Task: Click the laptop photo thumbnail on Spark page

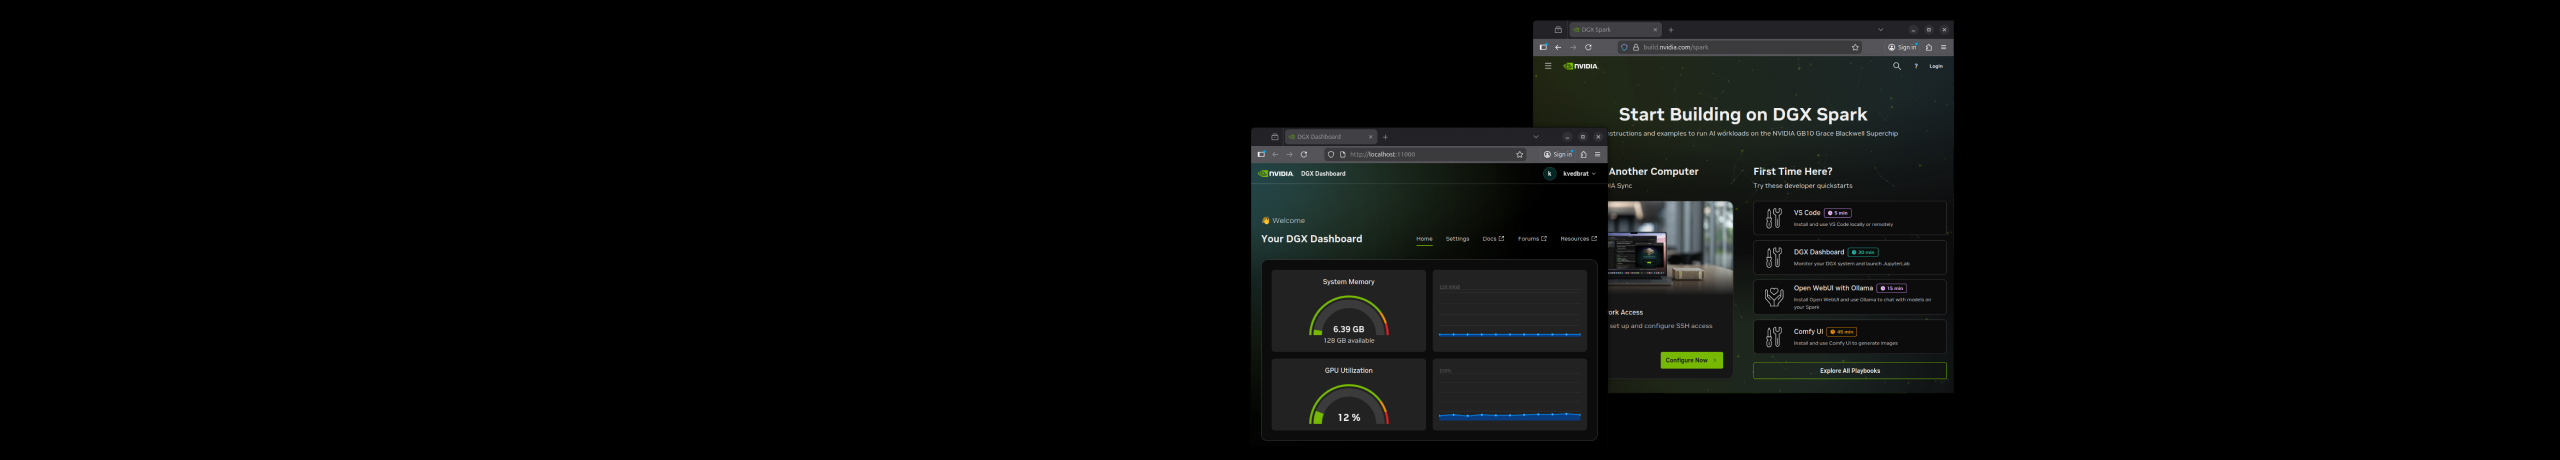Action: (x=1670, y=247)
